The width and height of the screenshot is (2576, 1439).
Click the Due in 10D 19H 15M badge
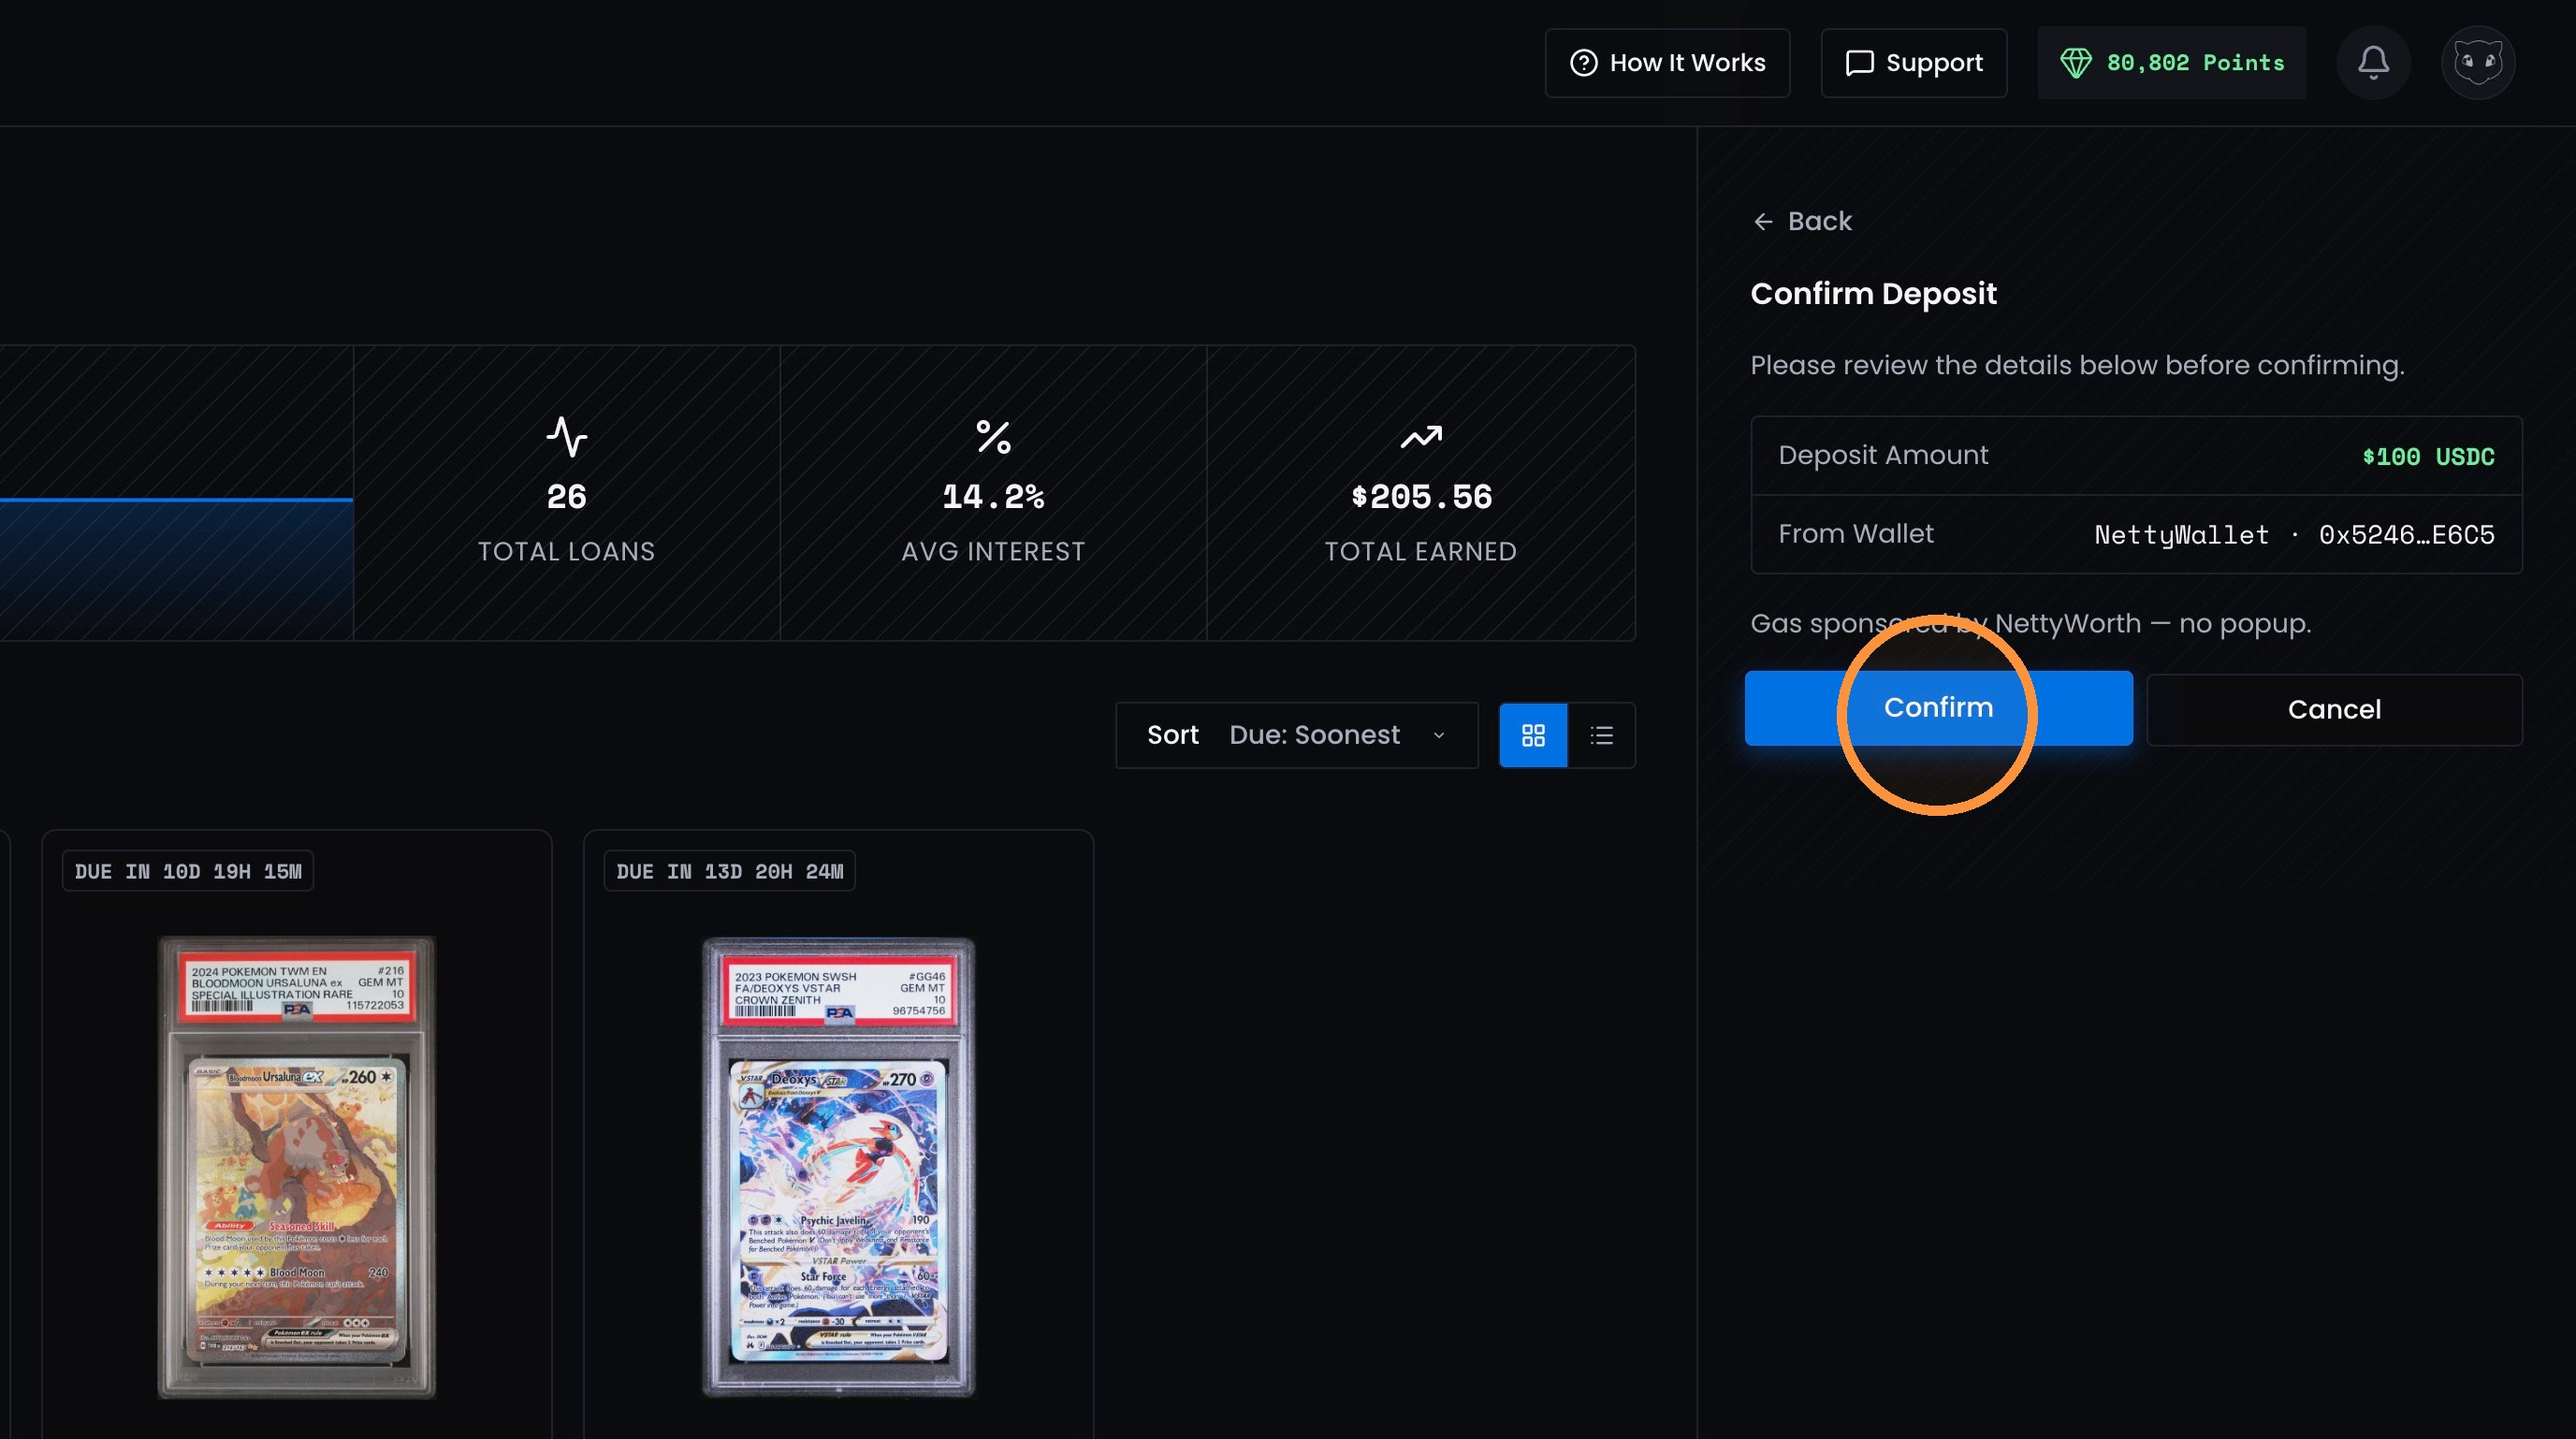pos(188,871)
